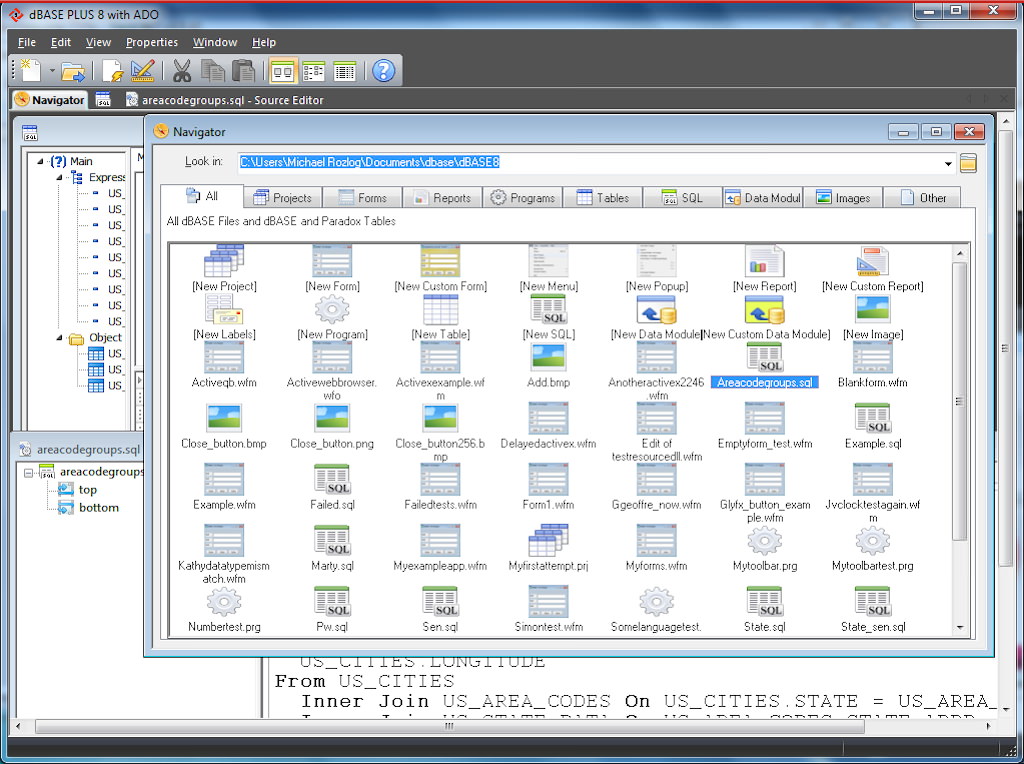The height and width of the screenshot is (764, 1024).
Task: Select the areacodegroups.sql Source Editor tab
Action: [x=224, y=100]
